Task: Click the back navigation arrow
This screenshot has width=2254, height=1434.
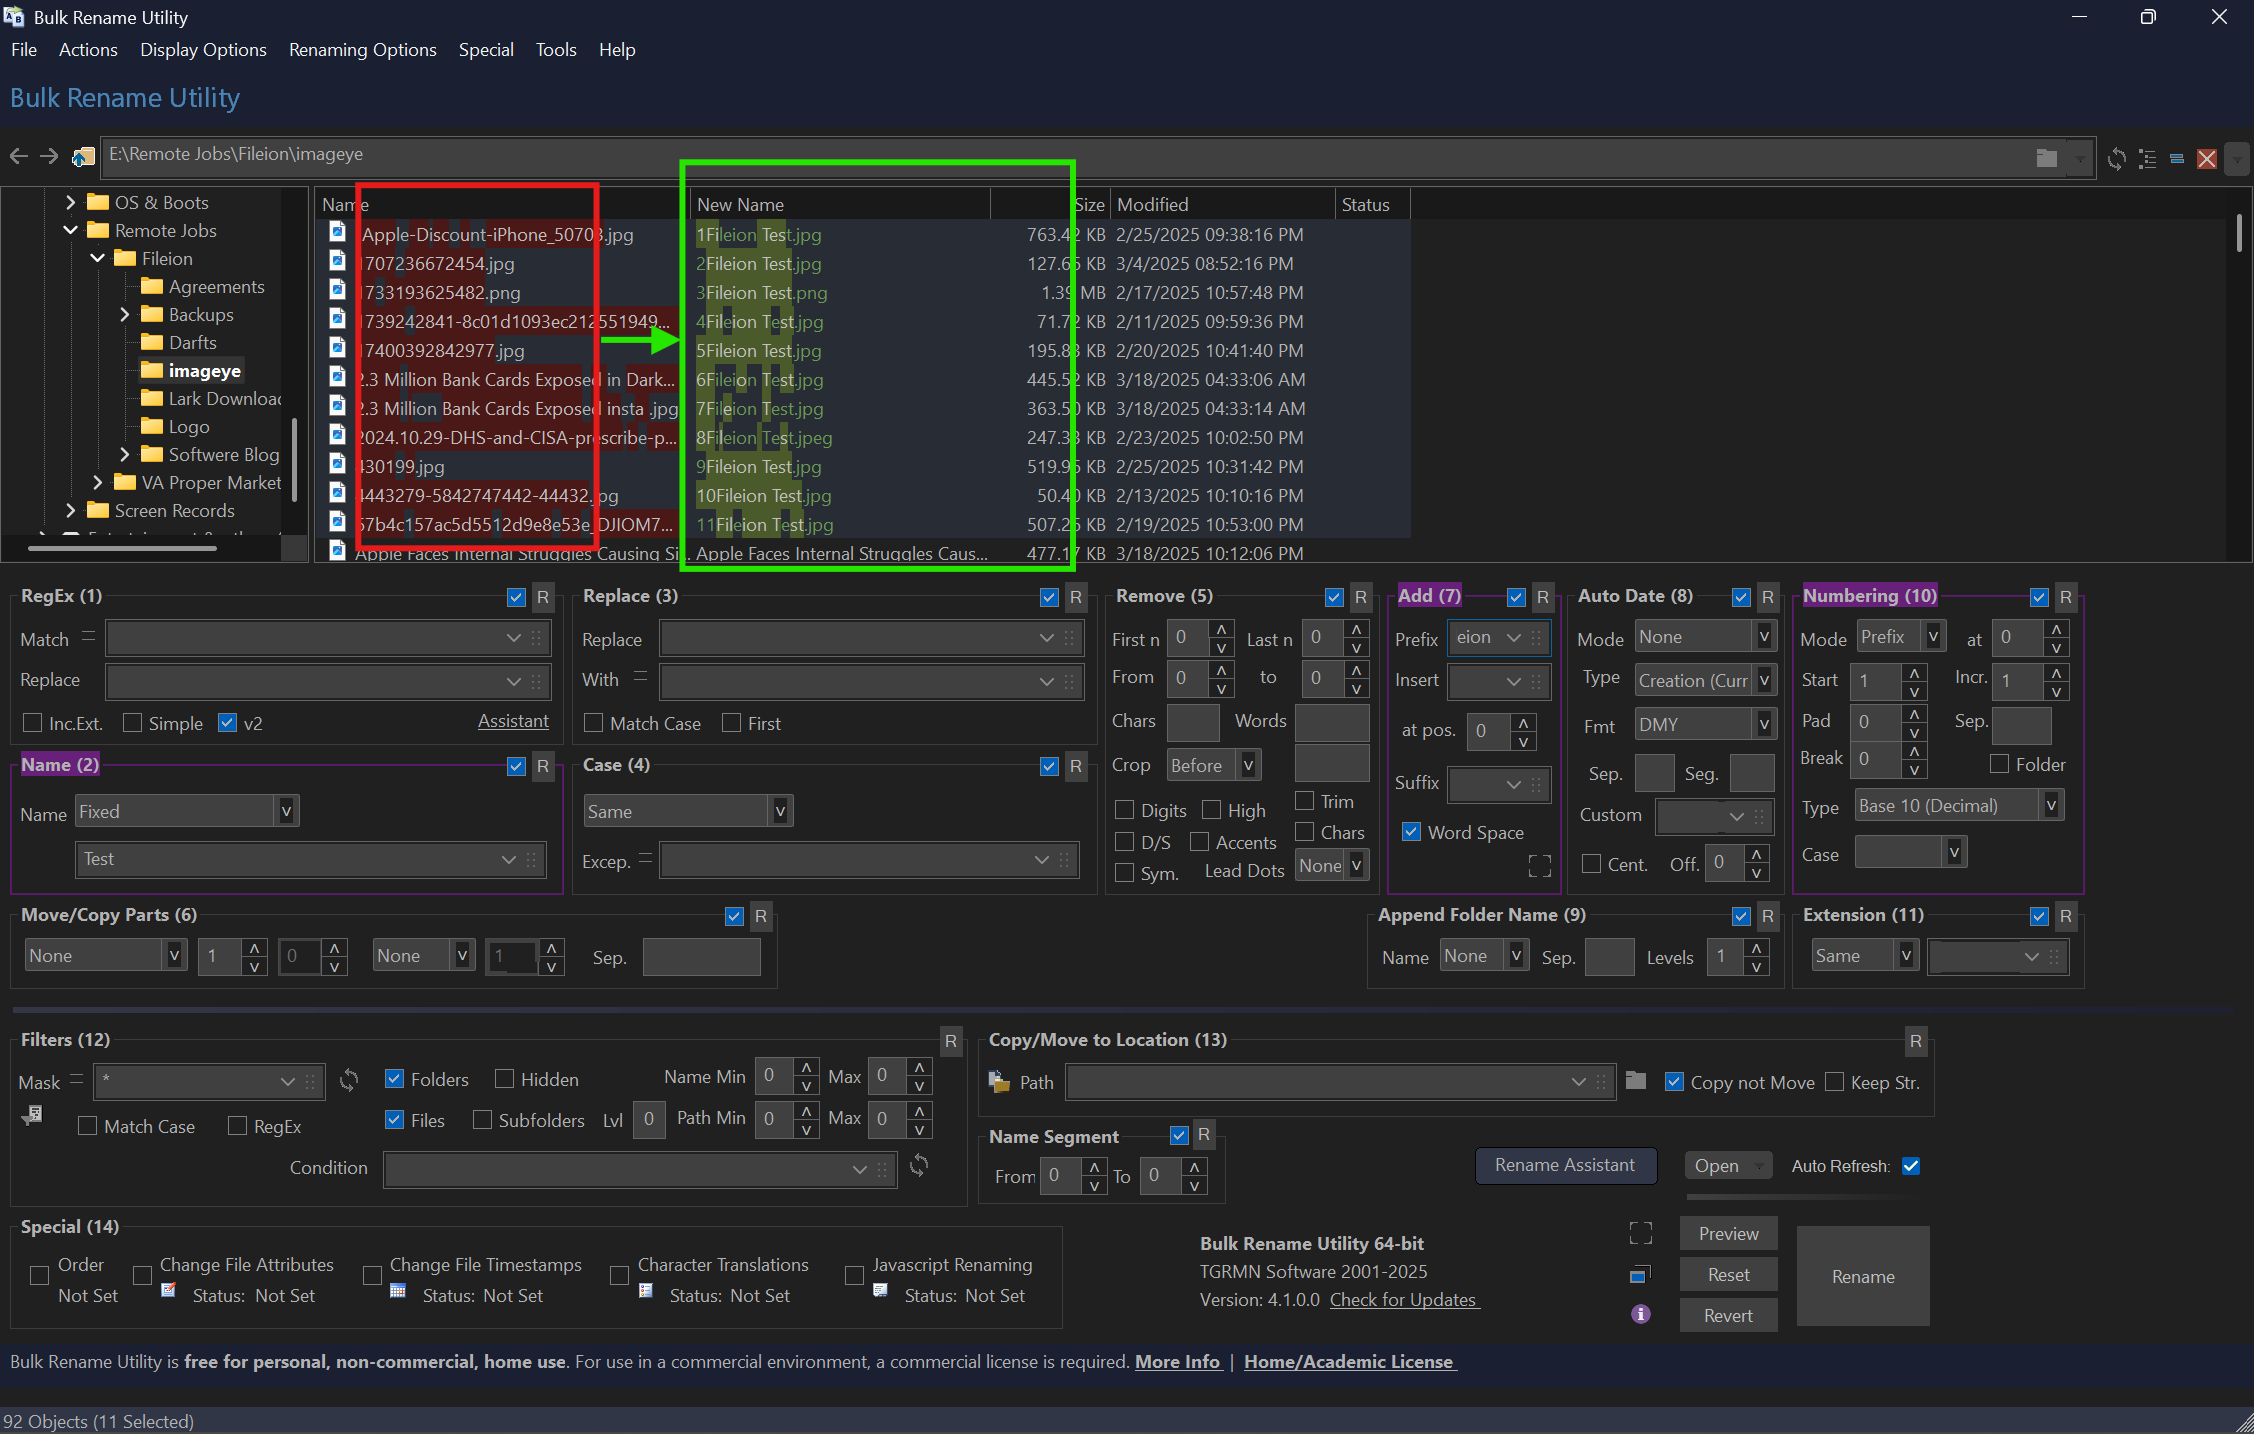Action: pyautogui.click(x=18, y=155)
